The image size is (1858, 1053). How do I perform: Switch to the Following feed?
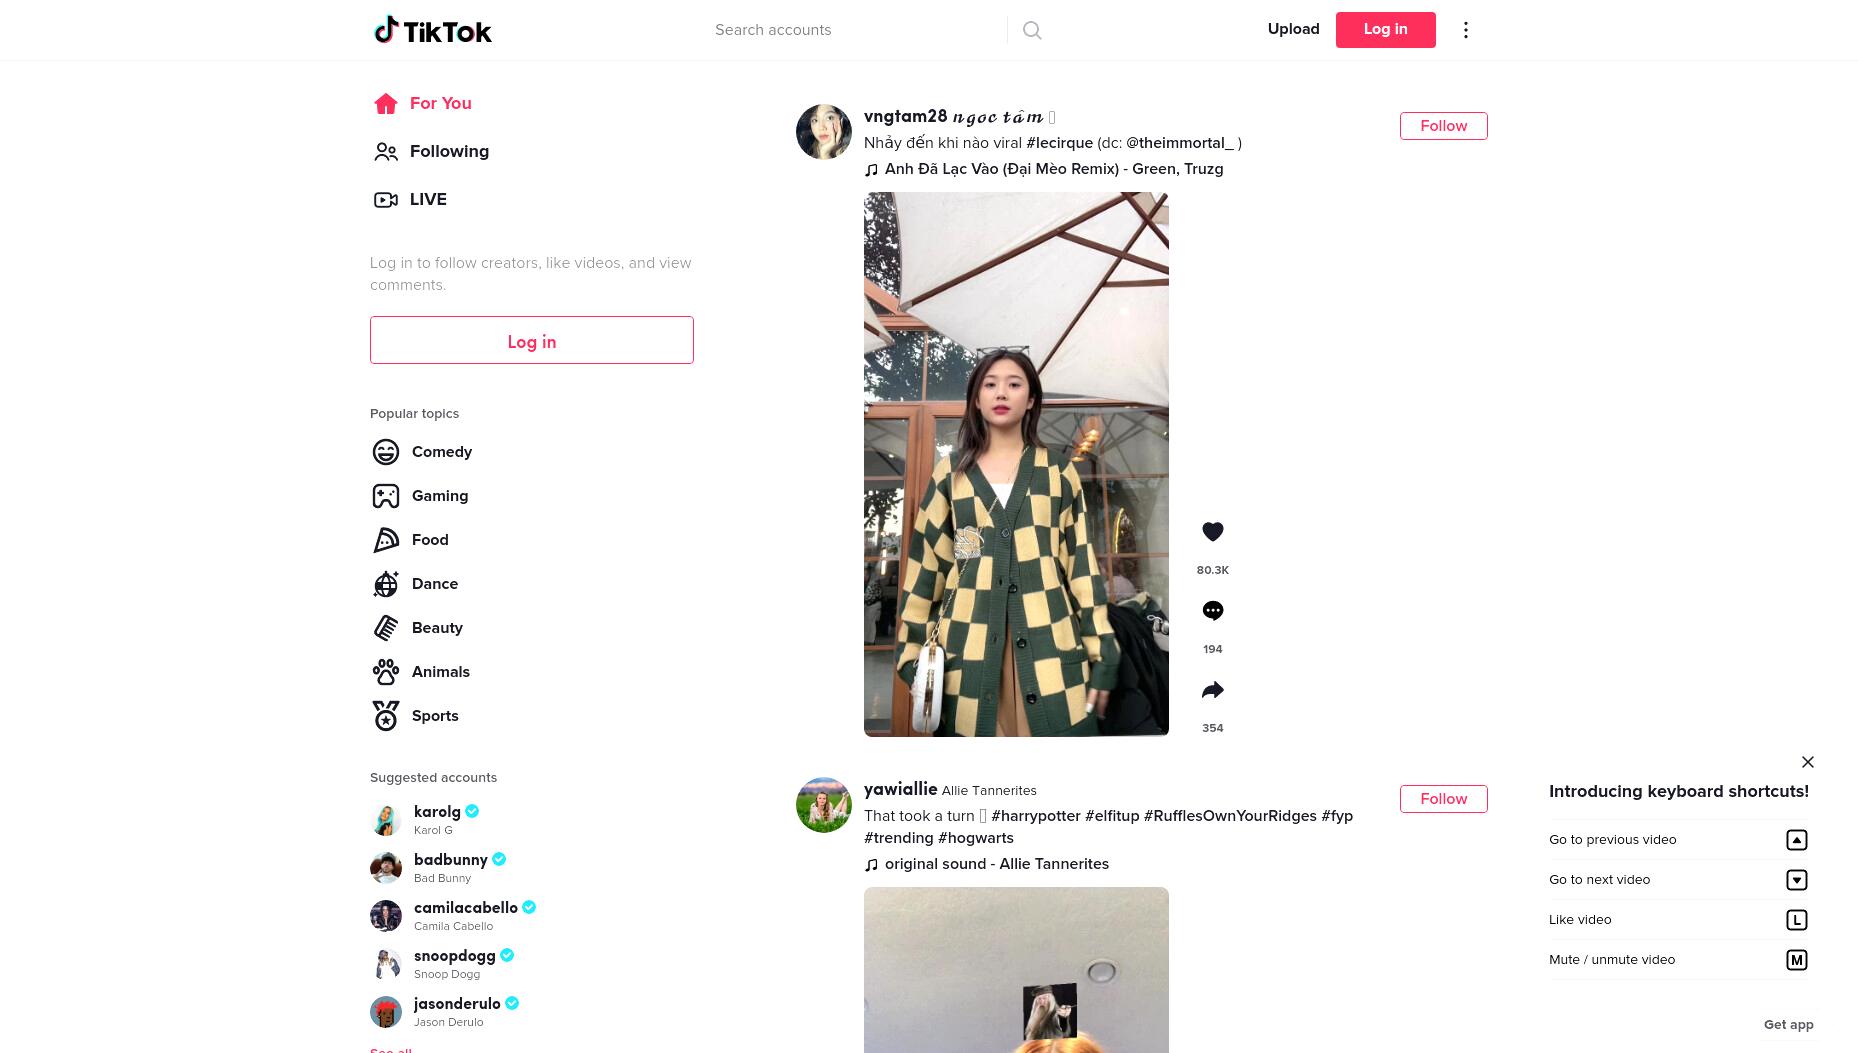point(431,152)
